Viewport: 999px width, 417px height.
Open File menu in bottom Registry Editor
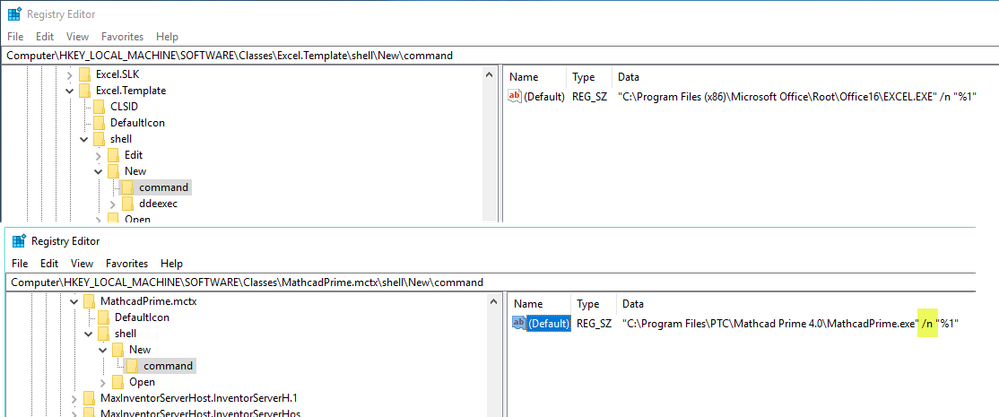[20, 263]
